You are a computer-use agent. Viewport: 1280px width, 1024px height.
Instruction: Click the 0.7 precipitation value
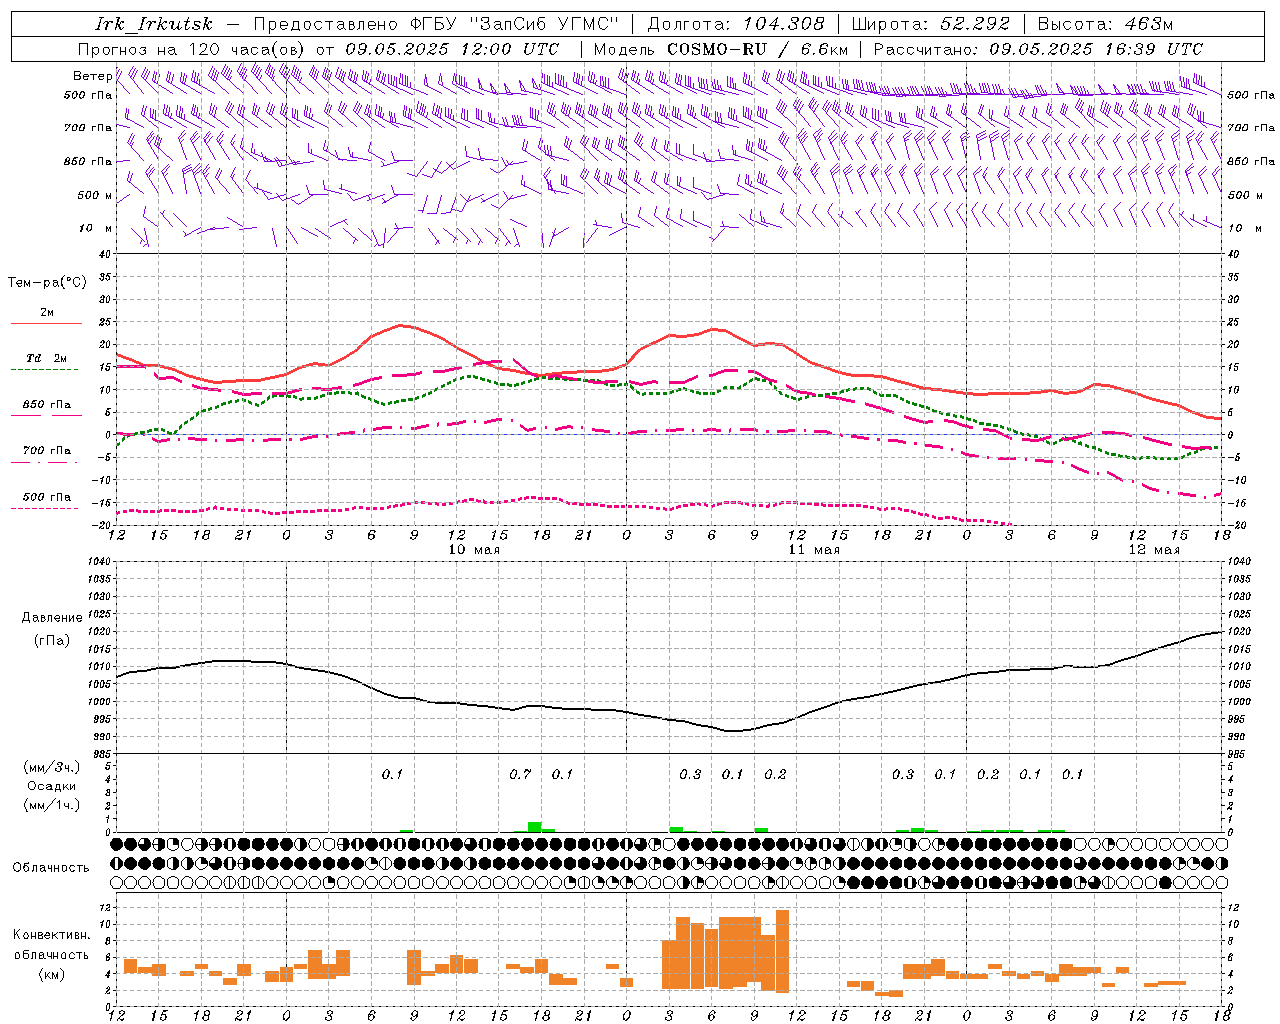(x=520, y=775)
